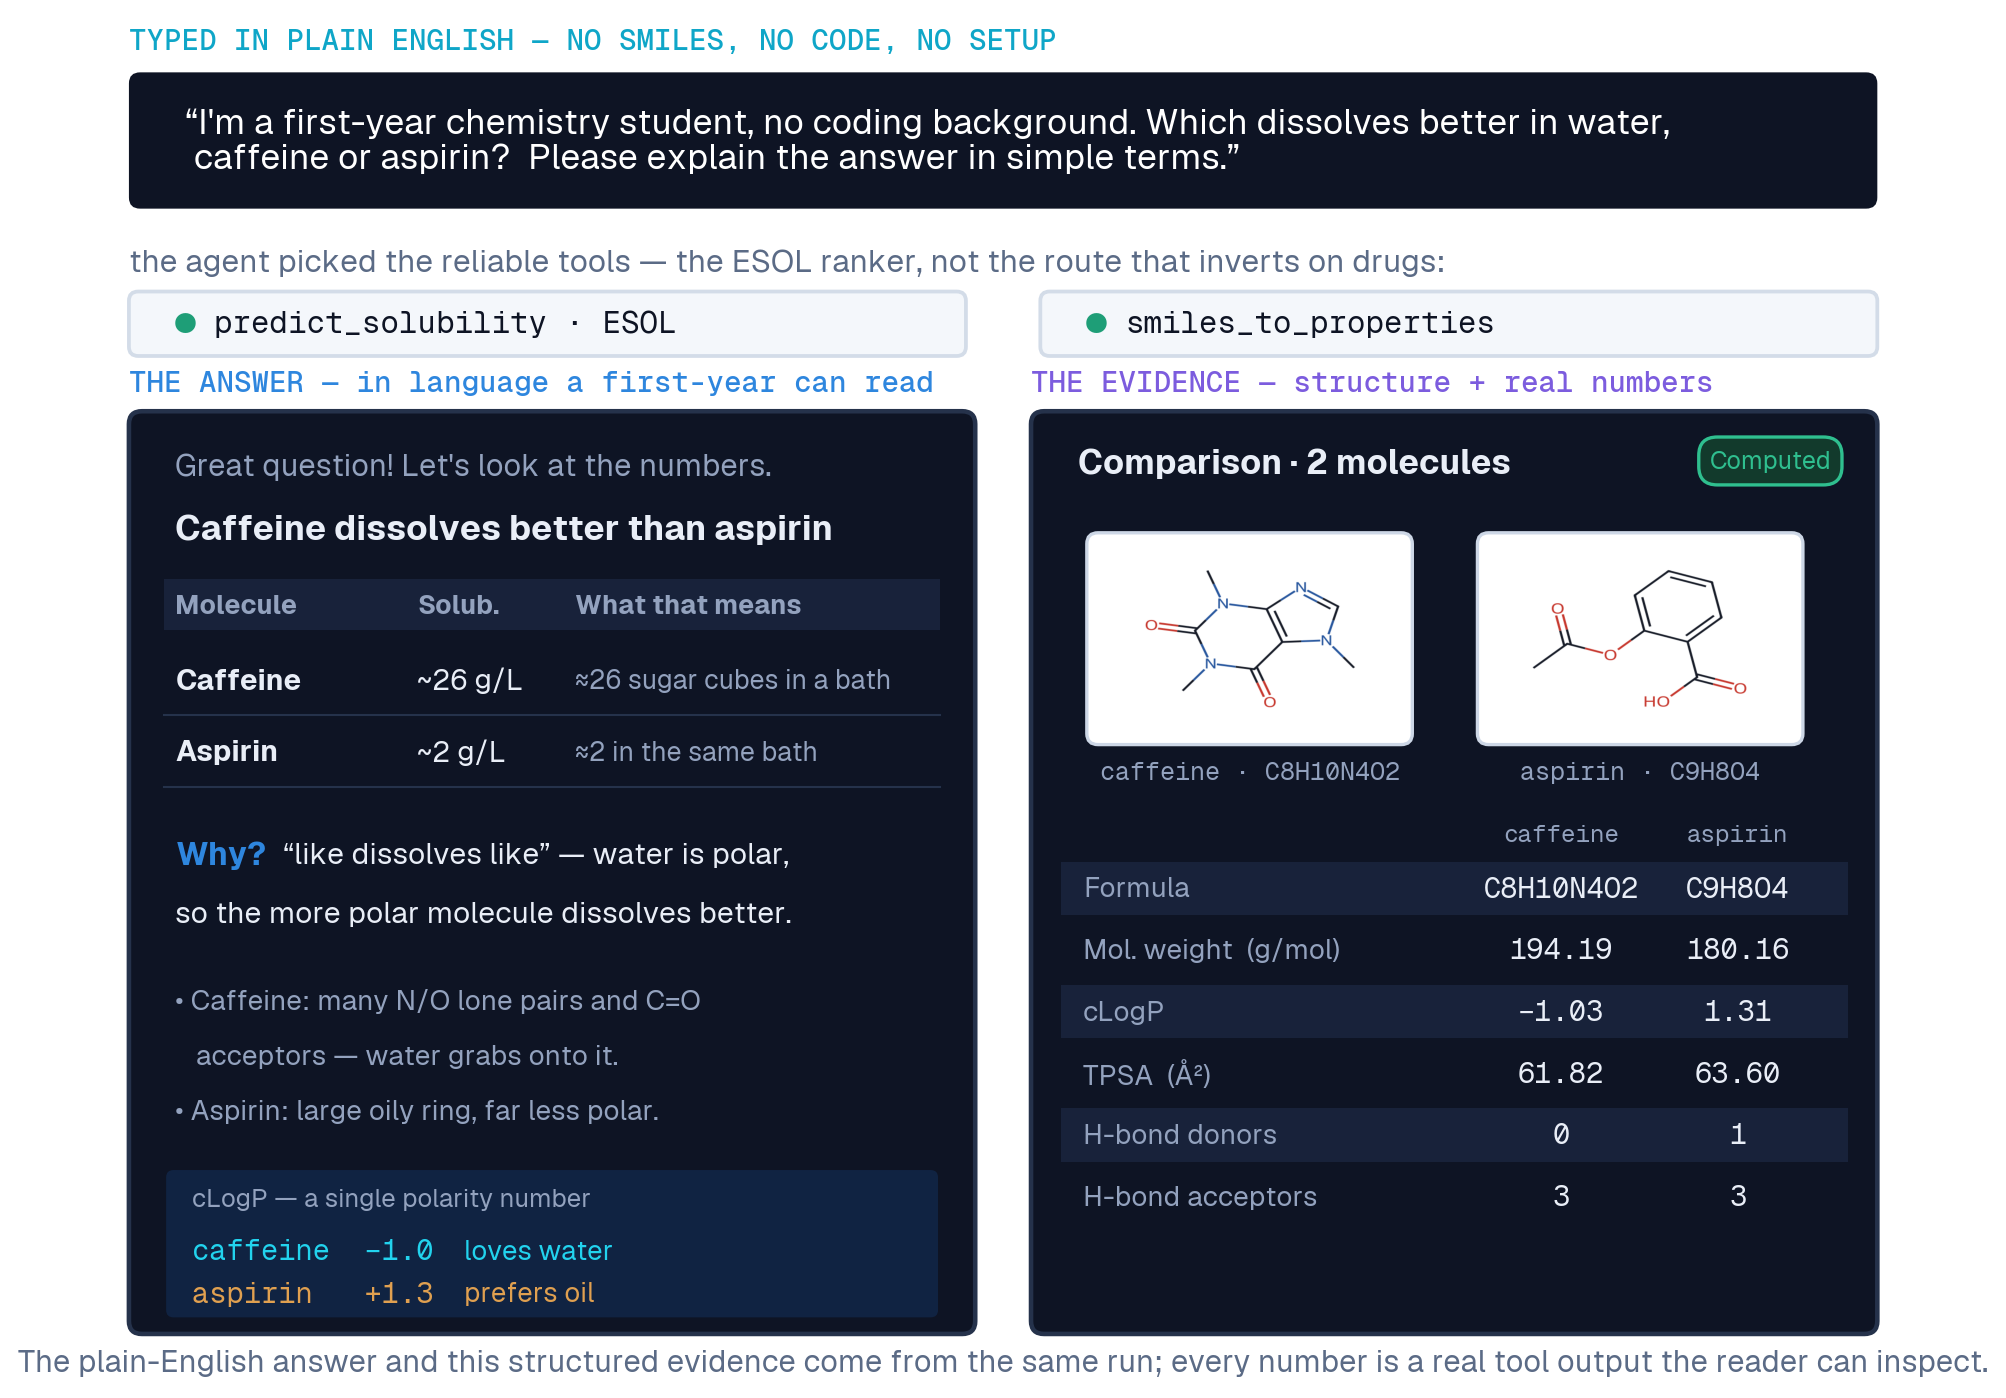This screenshot has width=2006, height=1398.
Task: Select the H-bond donors row
Action: pyautogui.click(x=1454, y=1134)
